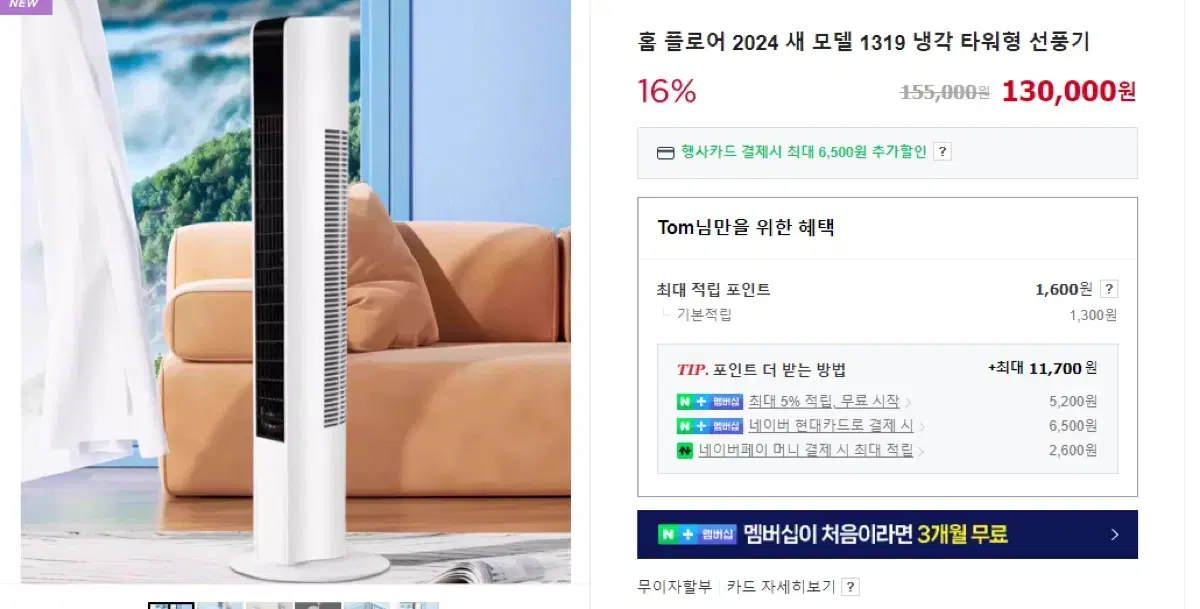Expand the chevron after 최대 5% 적립, 무료 시작

(x=906, y=403)
